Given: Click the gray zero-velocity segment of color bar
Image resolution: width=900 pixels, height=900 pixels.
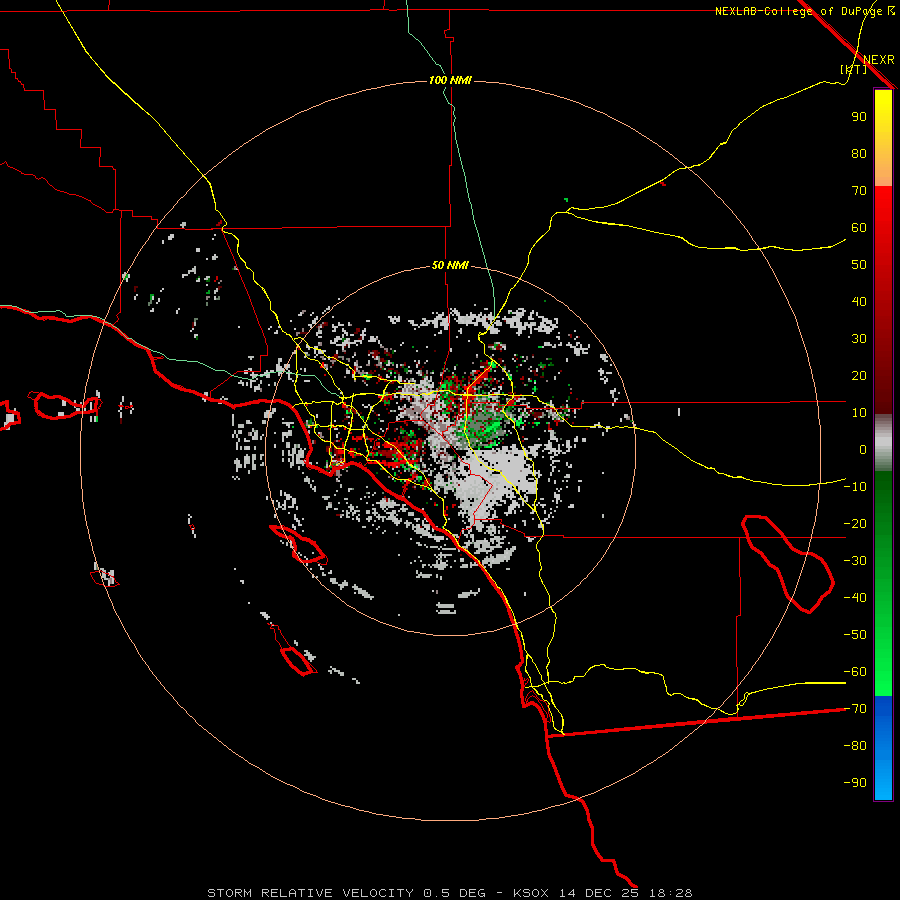Looking at the screenshot, I should (x=883, y=443).
